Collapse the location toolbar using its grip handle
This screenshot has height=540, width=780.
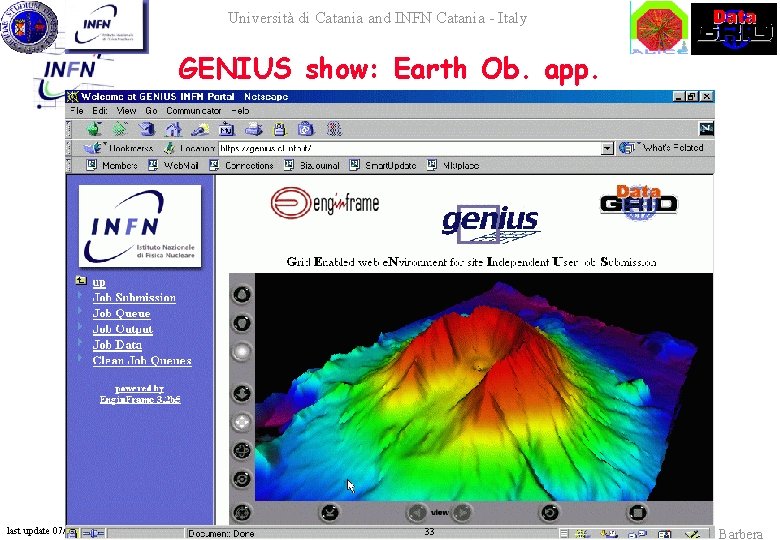(x=70, y=148)
